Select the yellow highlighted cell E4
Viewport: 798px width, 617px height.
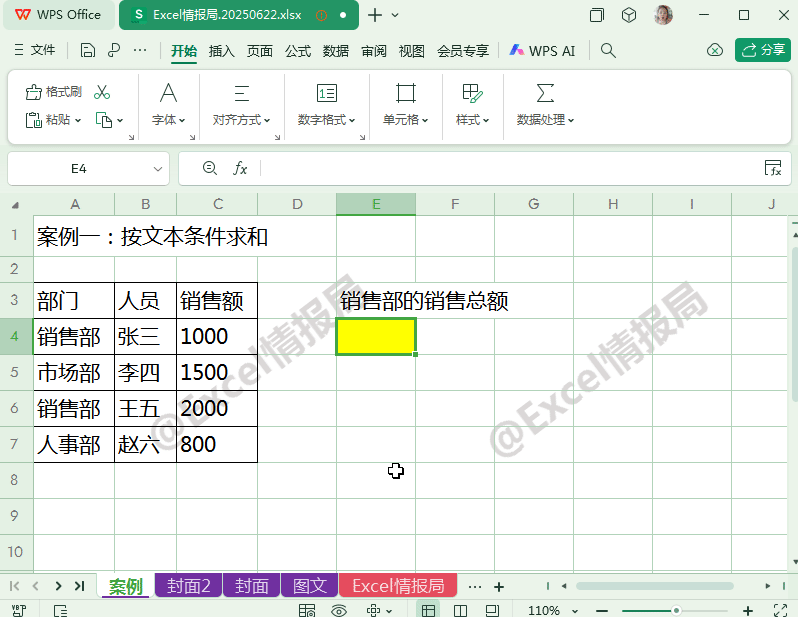(376, 336)
